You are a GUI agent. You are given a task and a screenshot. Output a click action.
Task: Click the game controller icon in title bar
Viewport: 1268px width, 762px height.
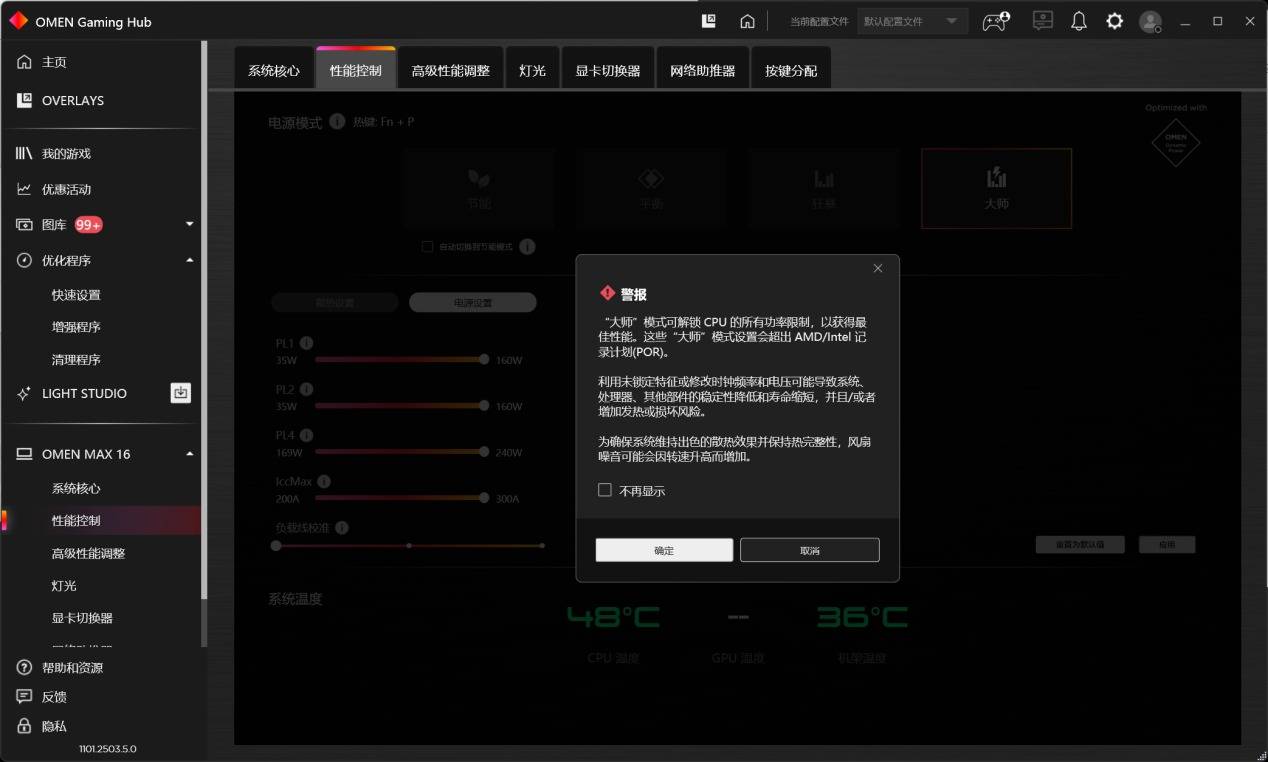(x=995, y=21)
